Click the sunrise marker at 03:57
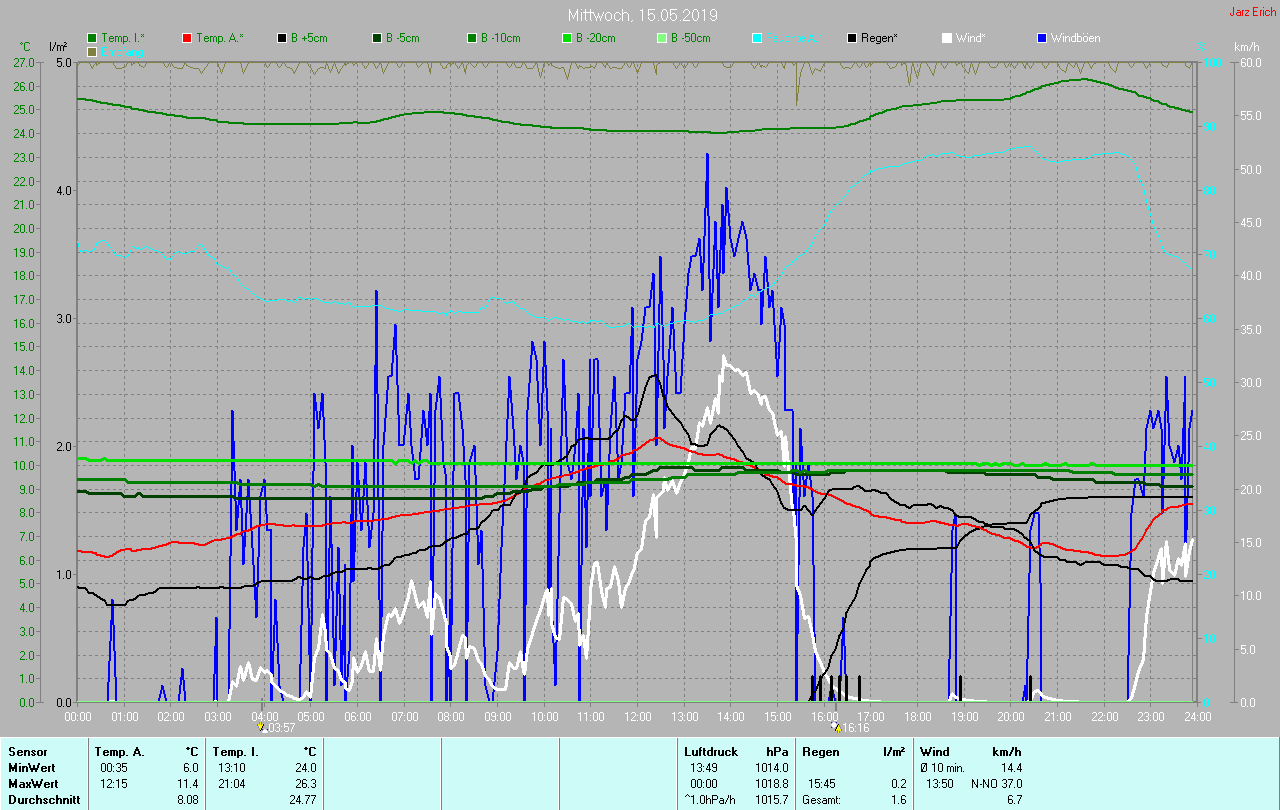This screenshot has height=810, width=1280. coord(262,727)
